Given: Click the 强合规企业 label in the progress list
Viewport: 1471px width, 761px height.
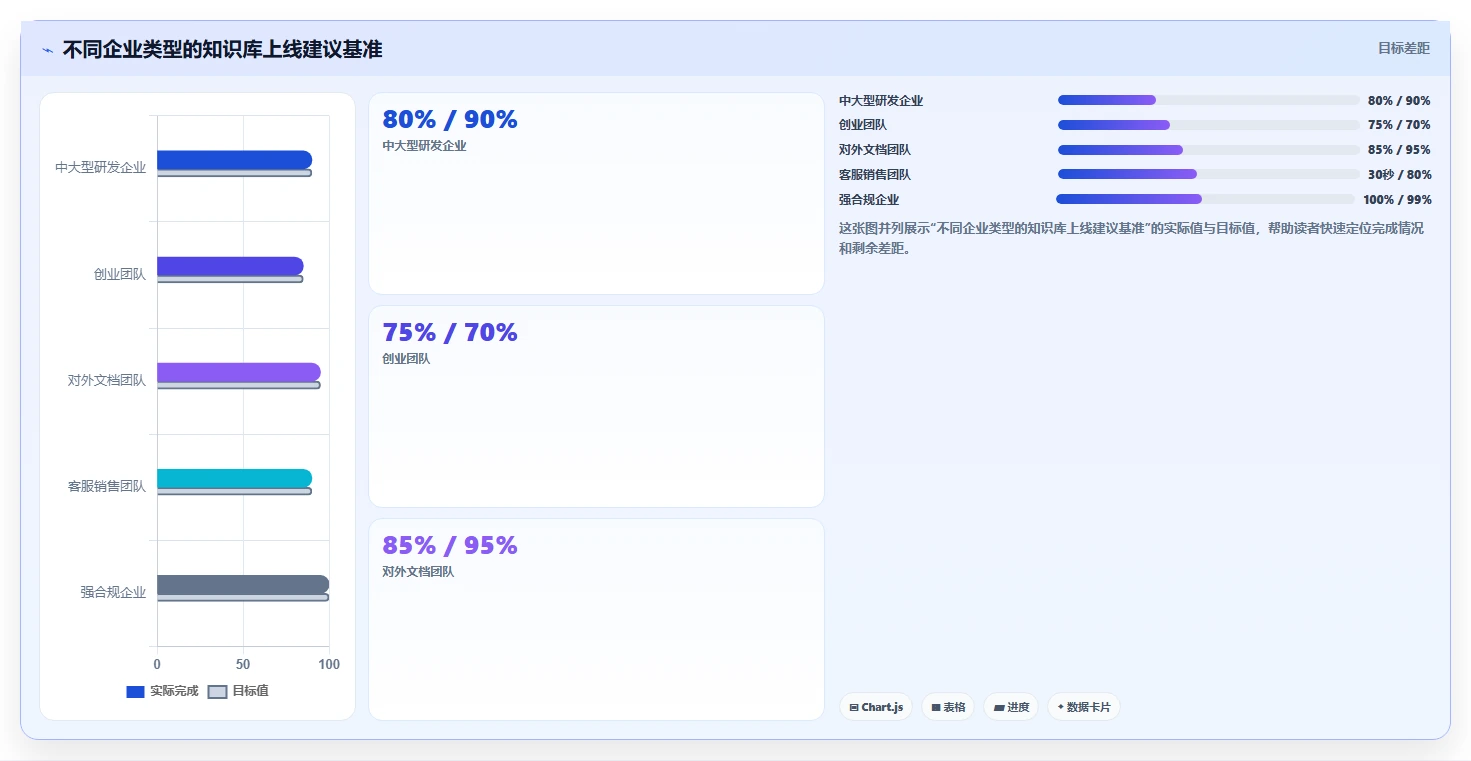Looking at the screenshot, I should [869, 199].
